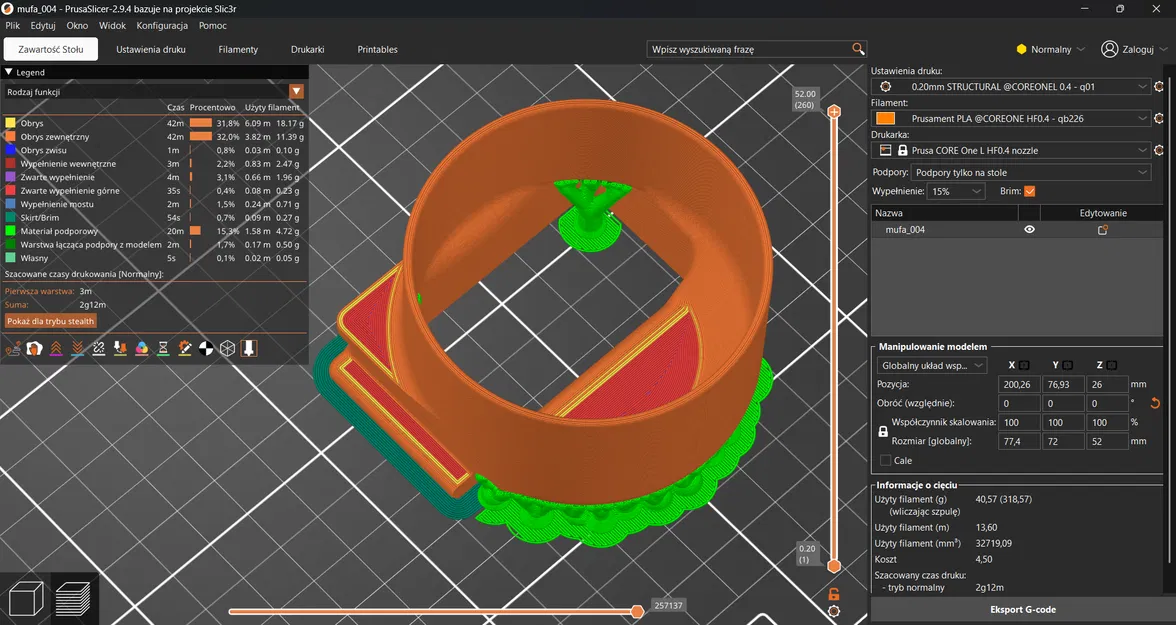Switch to the sliced layers preview icon
Image resolution: width=1176 pixels, height=625 pixels.
[x=74, y=599]
